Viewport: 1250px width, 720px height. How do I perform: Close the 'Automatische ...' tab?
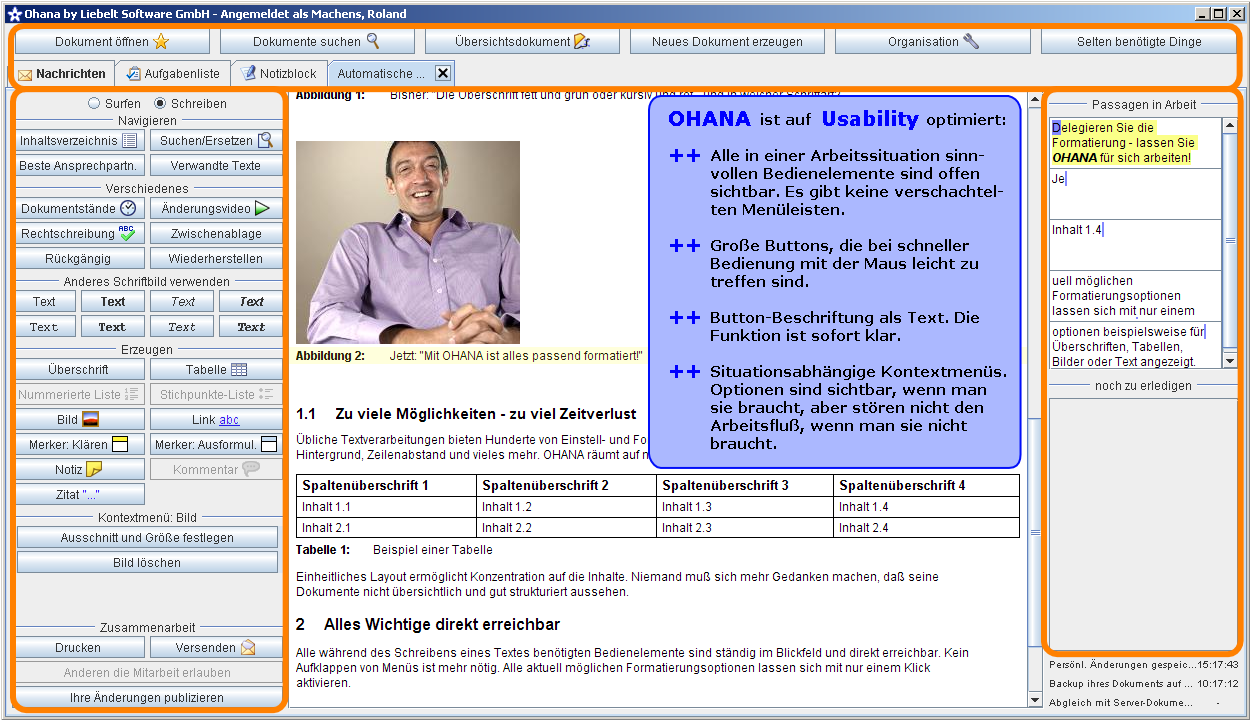point(443,73)
